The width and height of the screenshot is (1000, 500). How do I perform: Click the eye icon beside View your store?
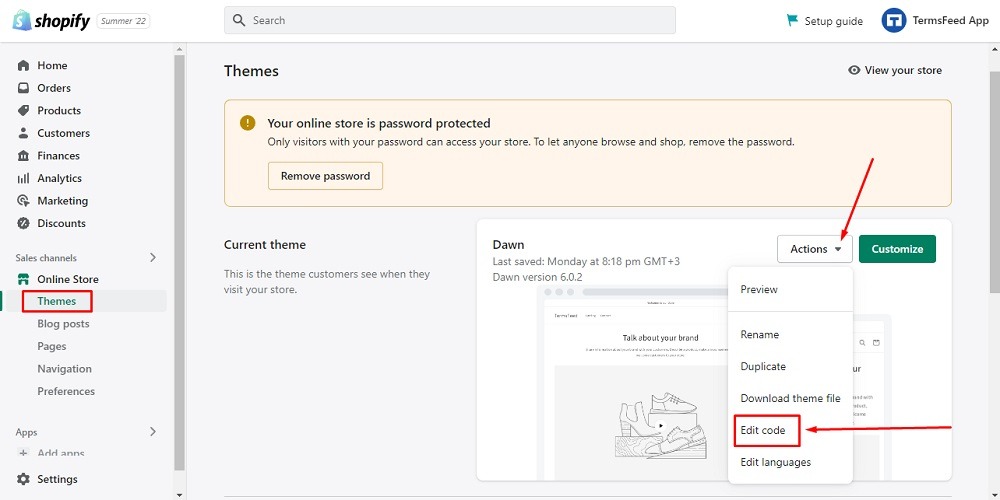coord(854,70)
